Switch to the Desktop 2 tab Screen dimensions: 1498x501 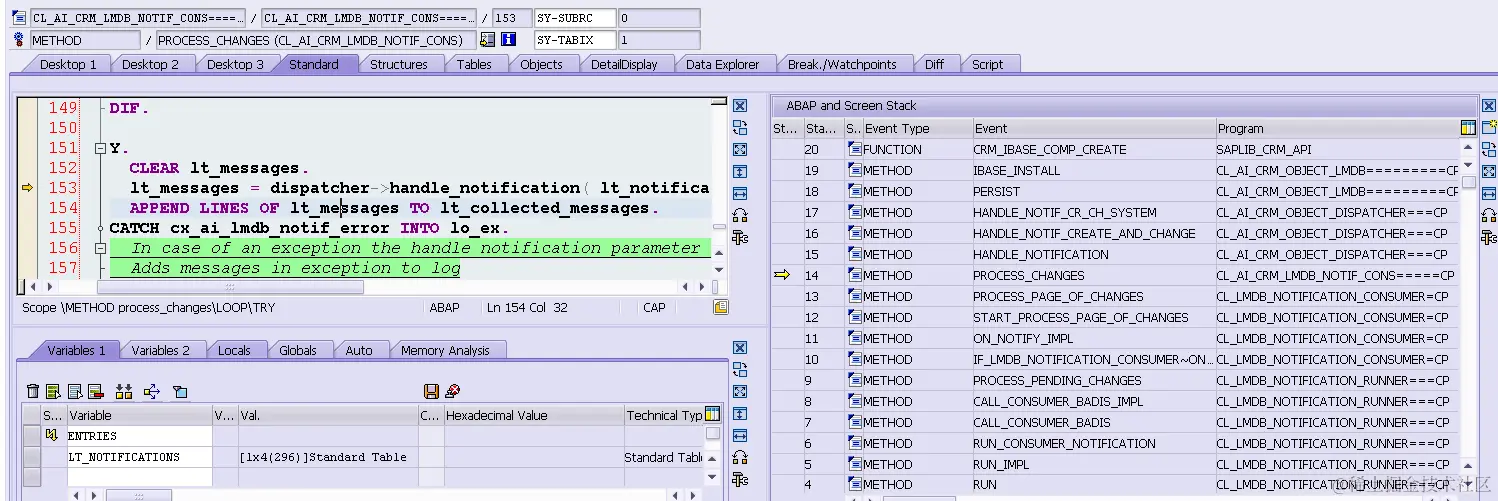point(150,64)
